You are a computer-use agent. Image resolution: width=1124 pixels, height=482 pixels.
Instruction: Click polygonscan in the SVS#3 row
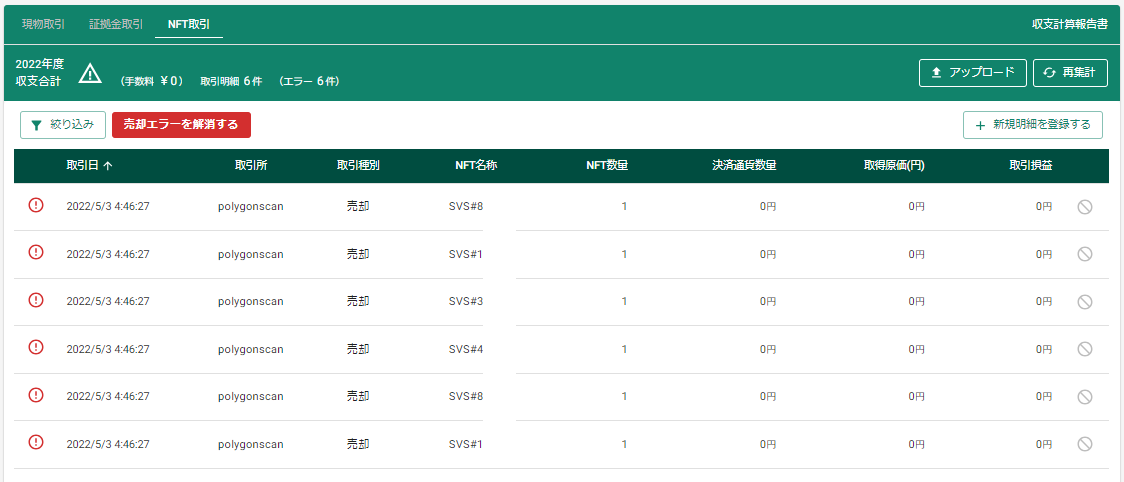tap(251, 301)
